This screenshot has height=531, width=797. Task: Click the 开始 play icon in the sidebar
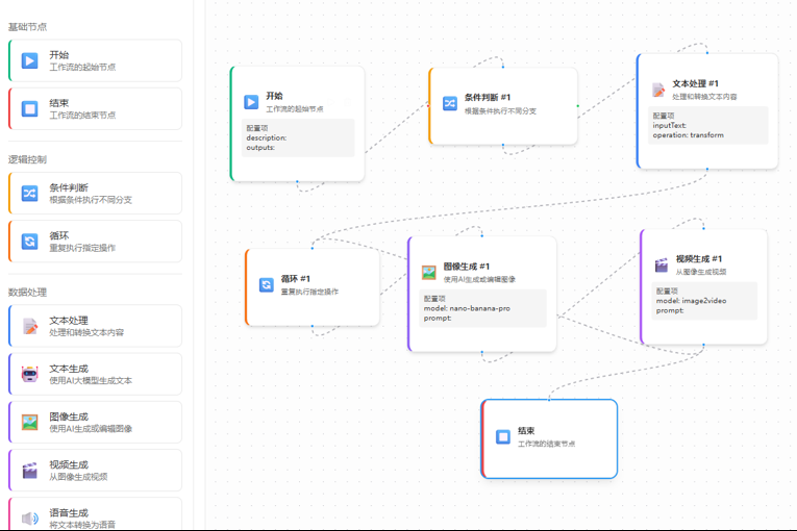(x=30, y=61)
